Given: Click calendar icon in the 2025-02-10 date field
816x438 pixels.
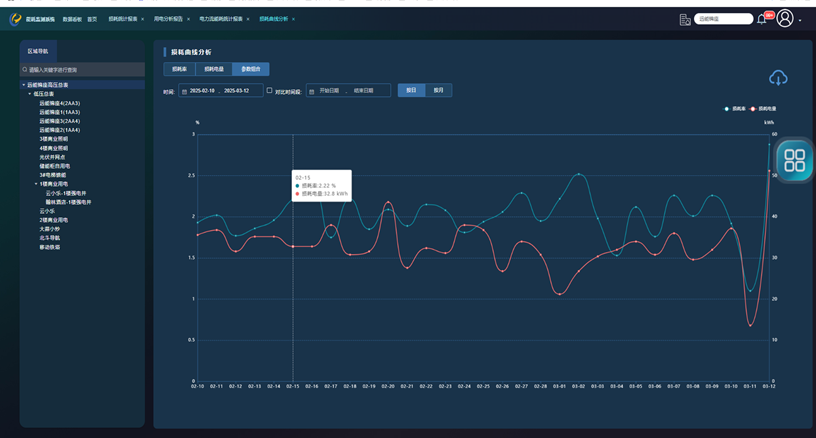Looking at the screenshot, I should (184, 91).
